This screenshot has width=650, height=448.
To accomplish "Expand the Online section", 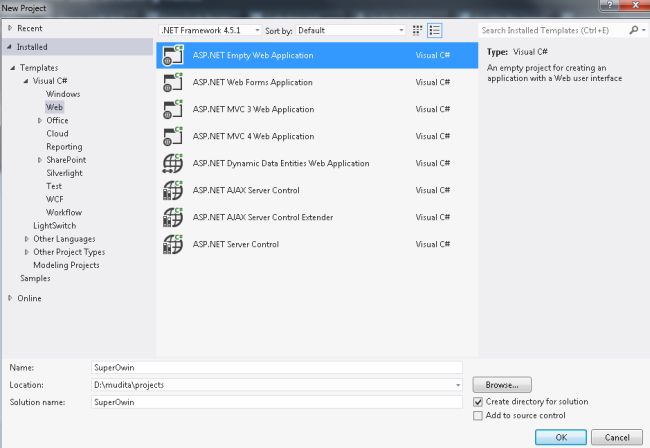I will [x=10, y=298].
